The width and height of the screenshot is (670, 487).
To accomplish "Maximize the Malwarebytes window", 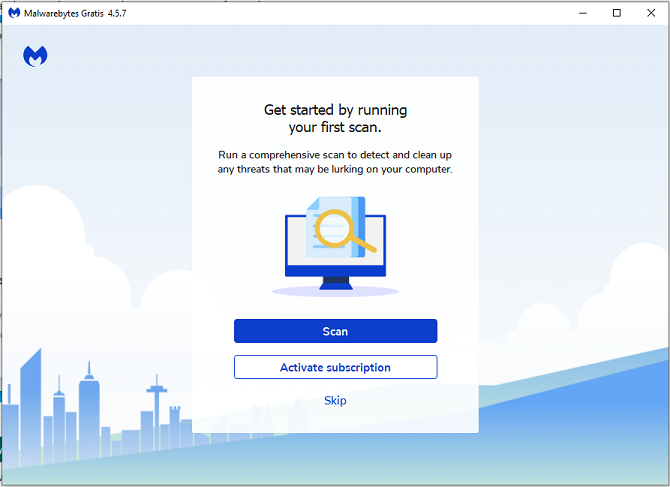I will (616, 13).
